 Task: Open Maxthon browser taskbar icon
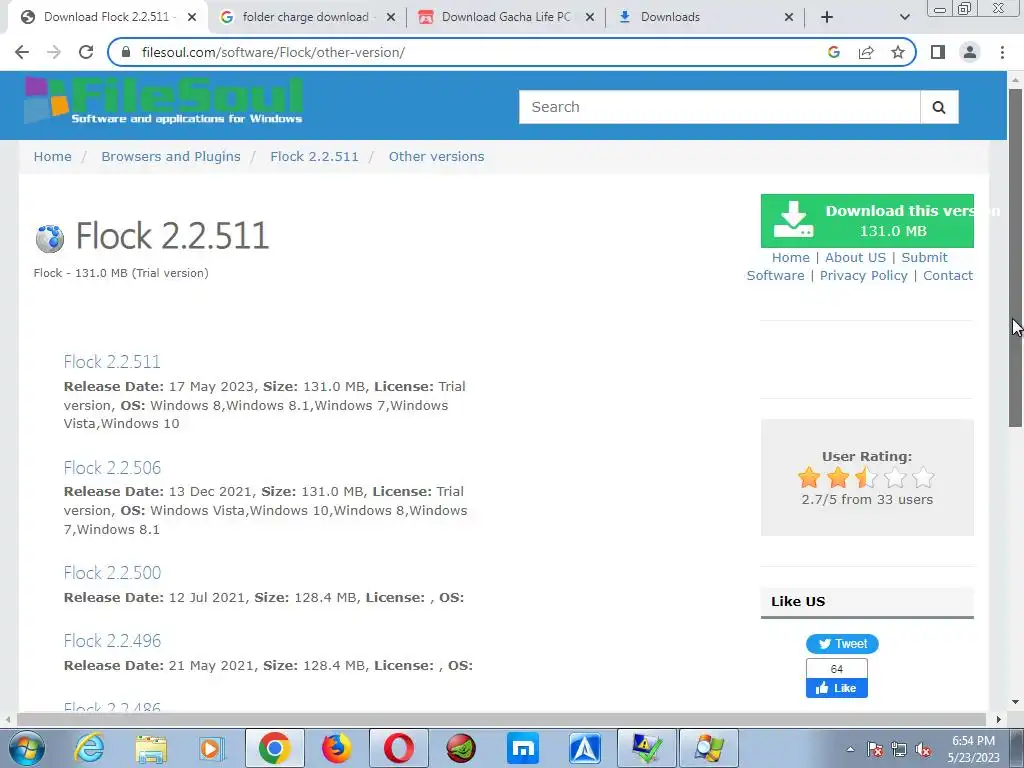click(x=522, y=748)
